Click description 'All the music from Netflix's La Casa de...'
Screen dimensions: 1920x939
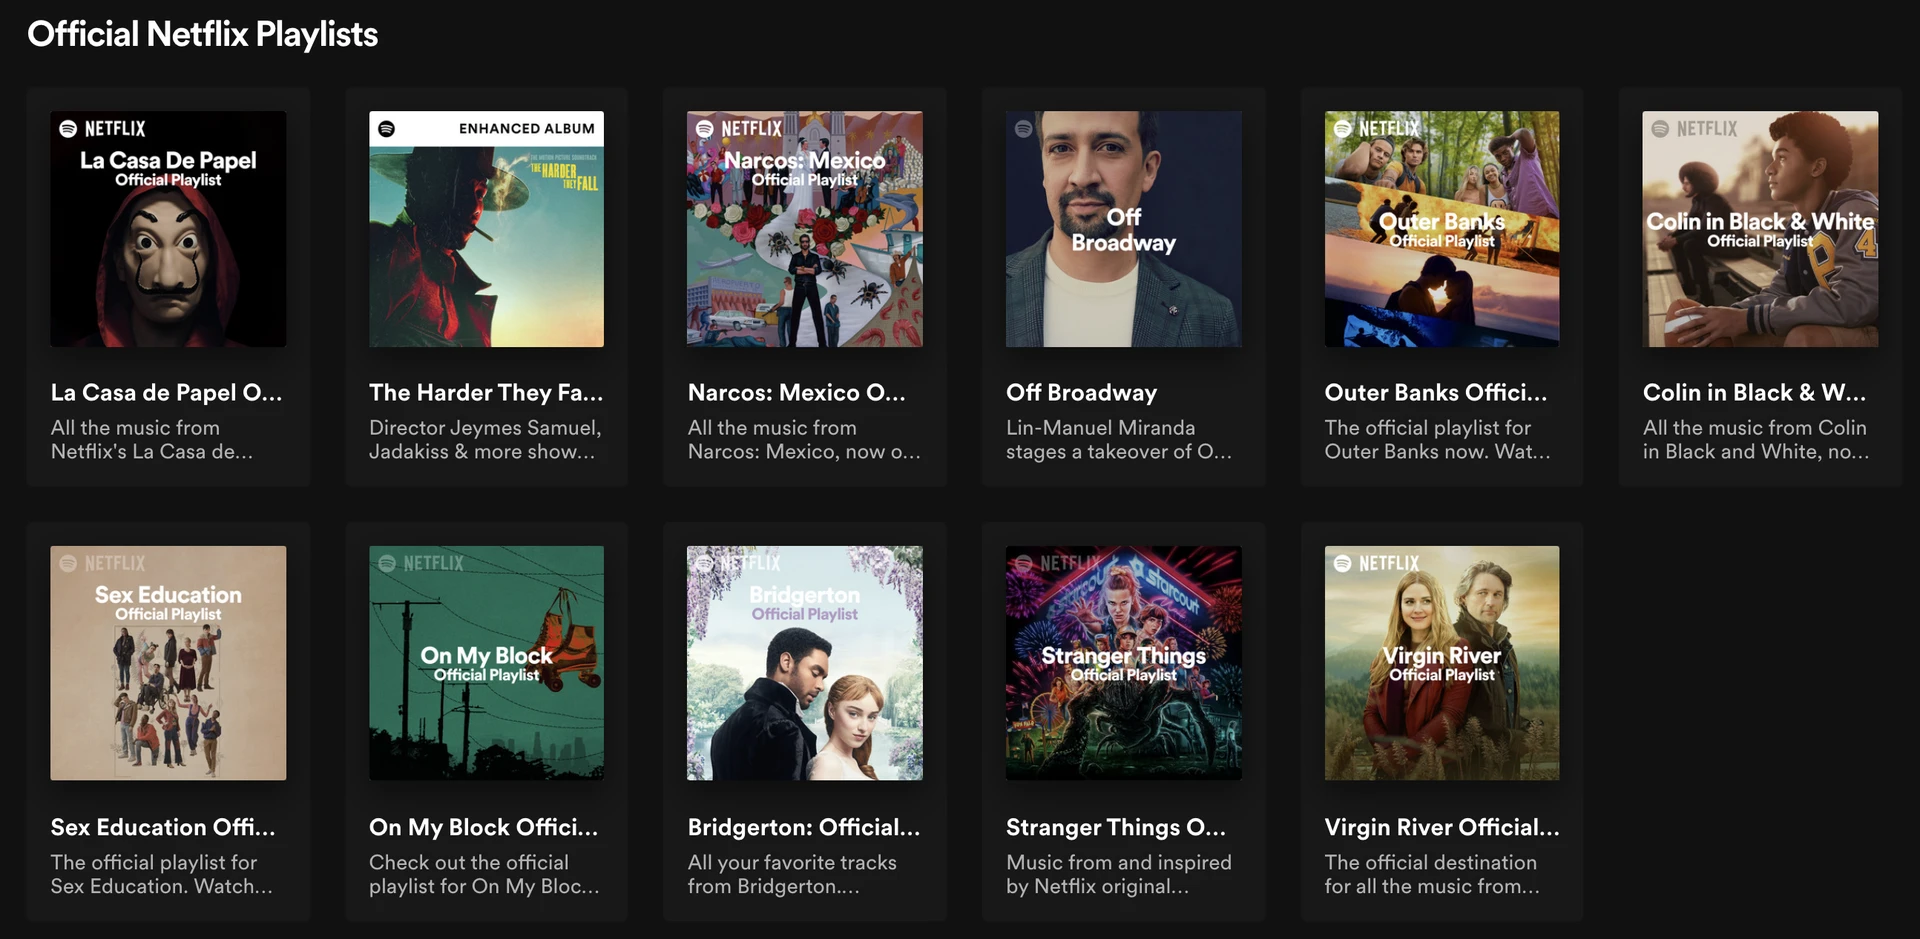(152, 440)
